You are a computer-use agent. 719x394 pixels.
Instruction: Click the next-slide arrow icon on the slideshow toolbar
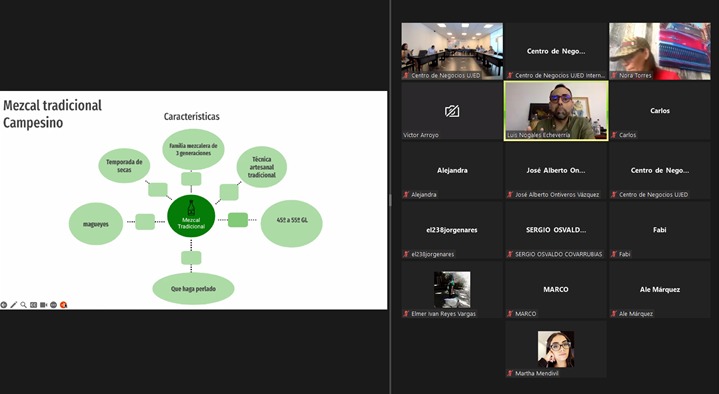[4, 305]
